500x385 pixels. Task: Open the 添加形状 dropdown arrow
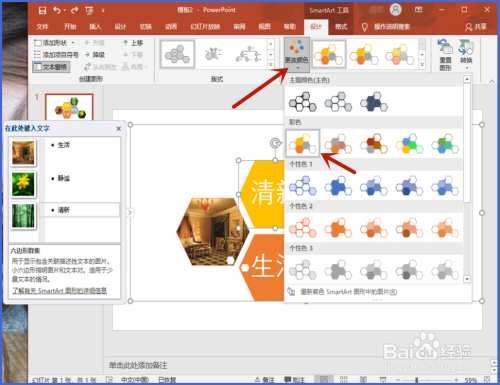coord(73,43)
